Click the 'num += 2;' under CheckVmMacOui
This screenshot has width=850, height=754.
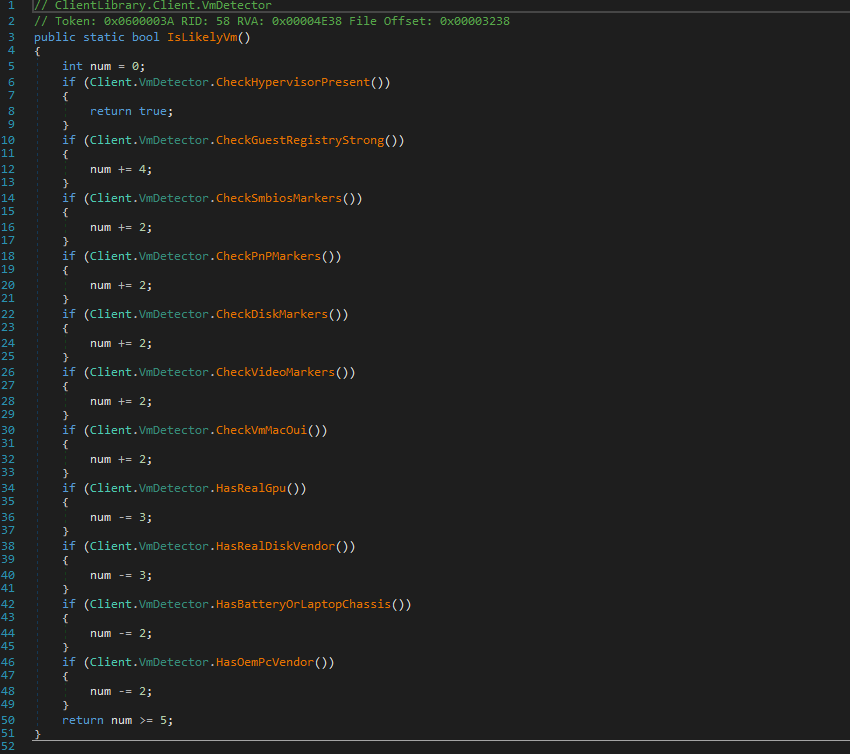click(x=121, y=460)
